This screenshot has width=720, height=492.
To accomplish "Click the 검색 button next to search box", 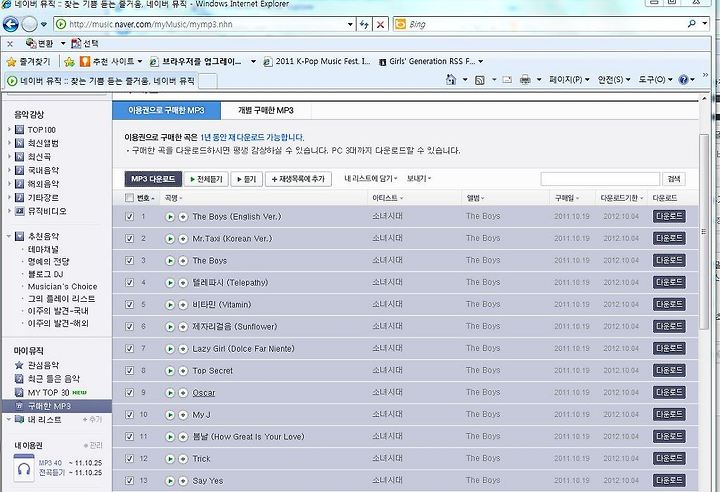I will pos(674,179).
